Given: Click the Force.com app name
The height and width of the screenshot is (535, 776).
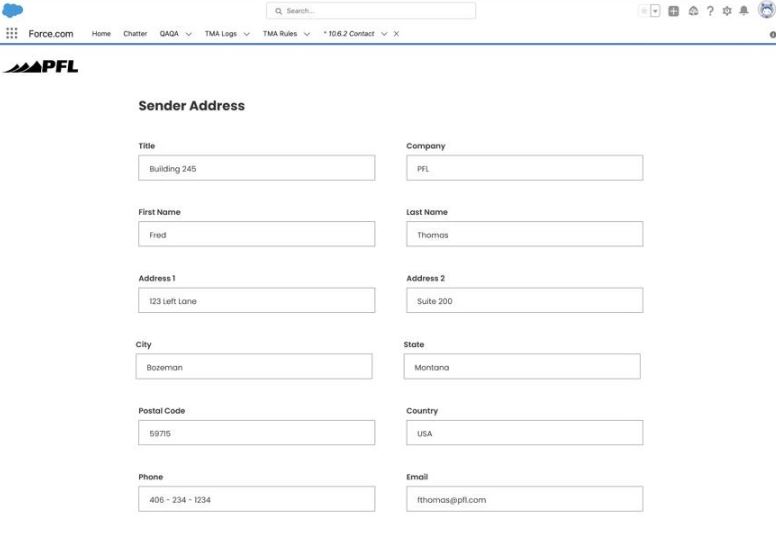Looking at the screenshot, I should click(x=51, y=34).
